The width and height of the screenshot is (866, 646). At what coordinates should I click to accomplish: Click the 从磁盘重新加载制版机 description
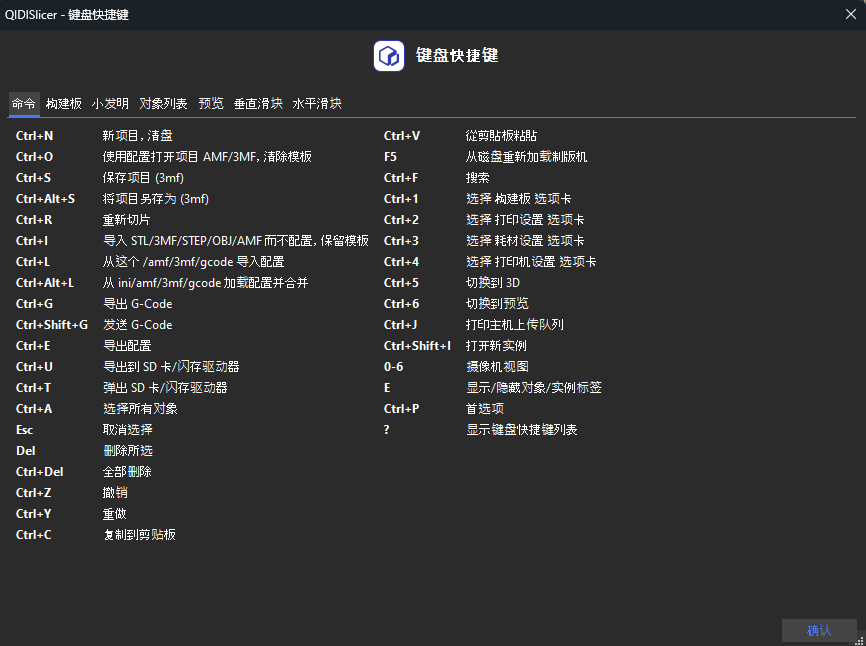tap(526, 157)
